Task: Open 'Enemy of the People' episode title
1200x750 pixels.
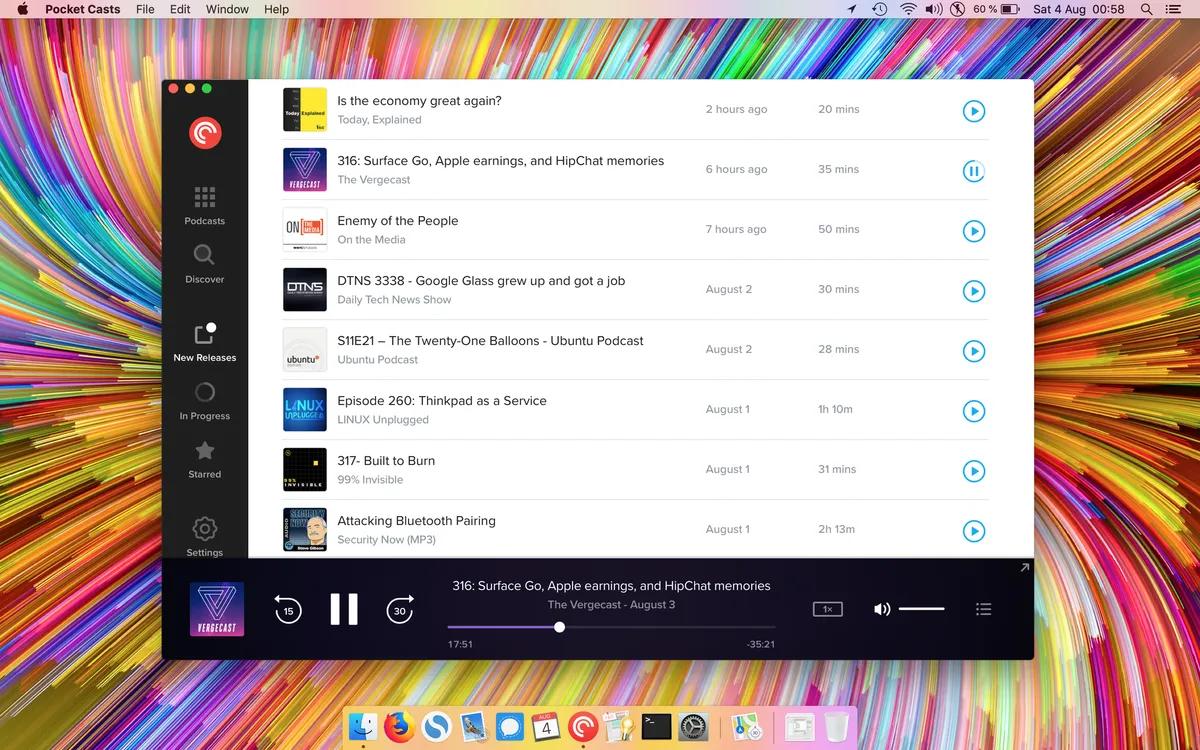Action: [397, 221]
